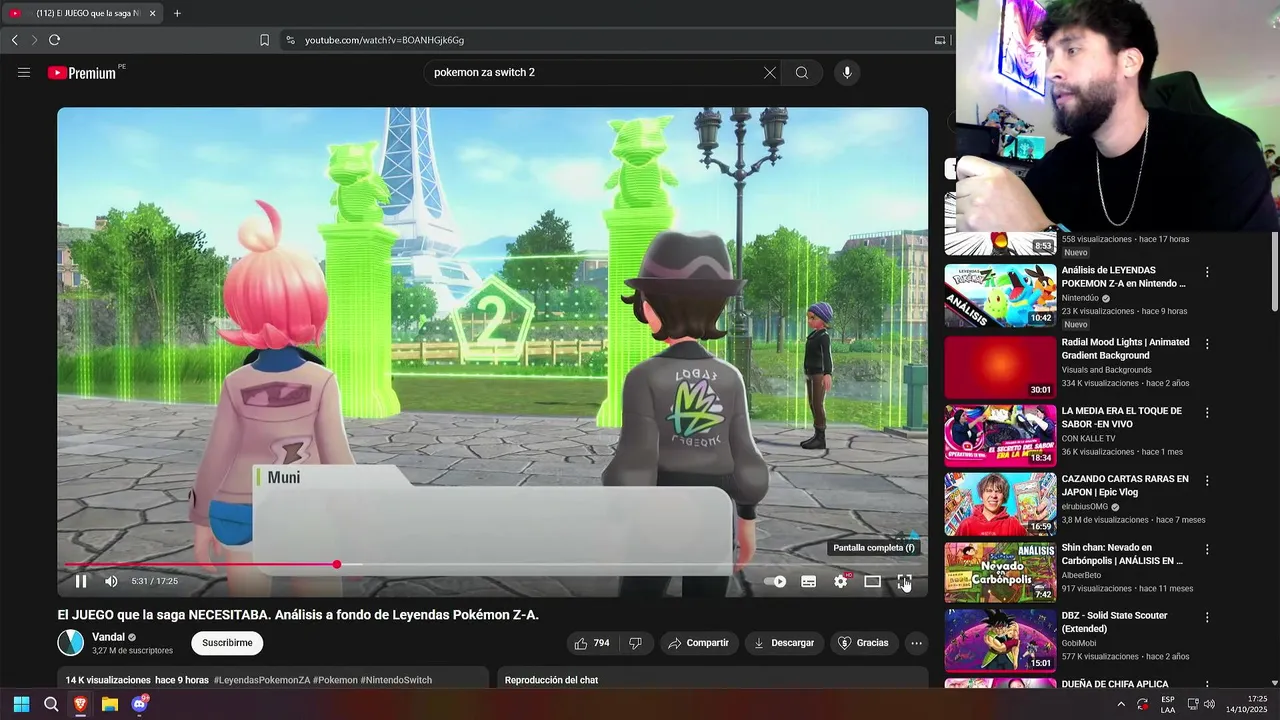Viewport: 1280px width, 720px height.
Task: Open the Windows Start menu
Action: (x=21, y=704)
